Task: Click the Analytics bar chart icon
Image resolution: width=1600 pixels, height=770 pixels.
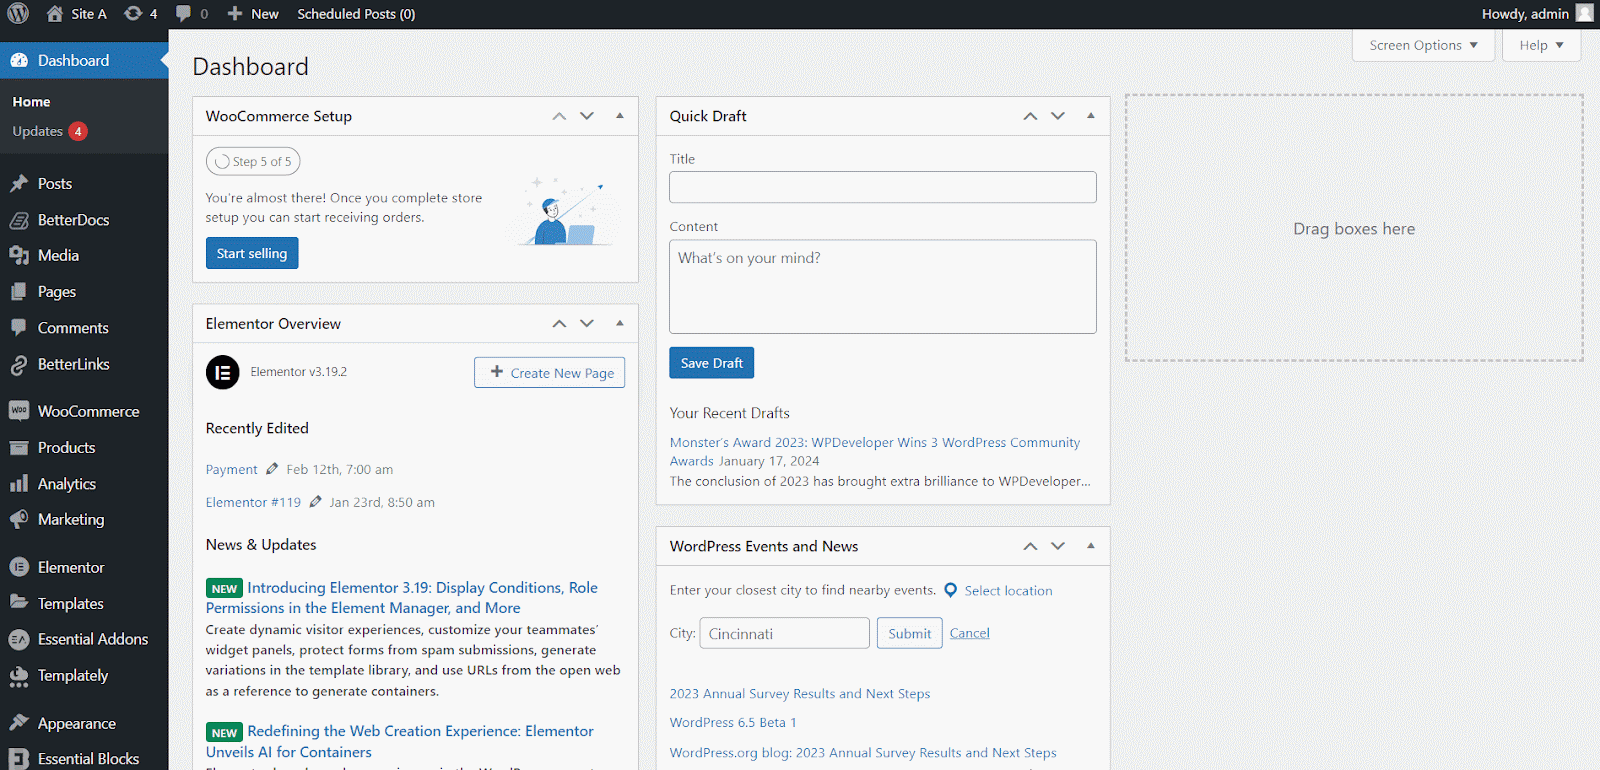Action: coord(19,484)
